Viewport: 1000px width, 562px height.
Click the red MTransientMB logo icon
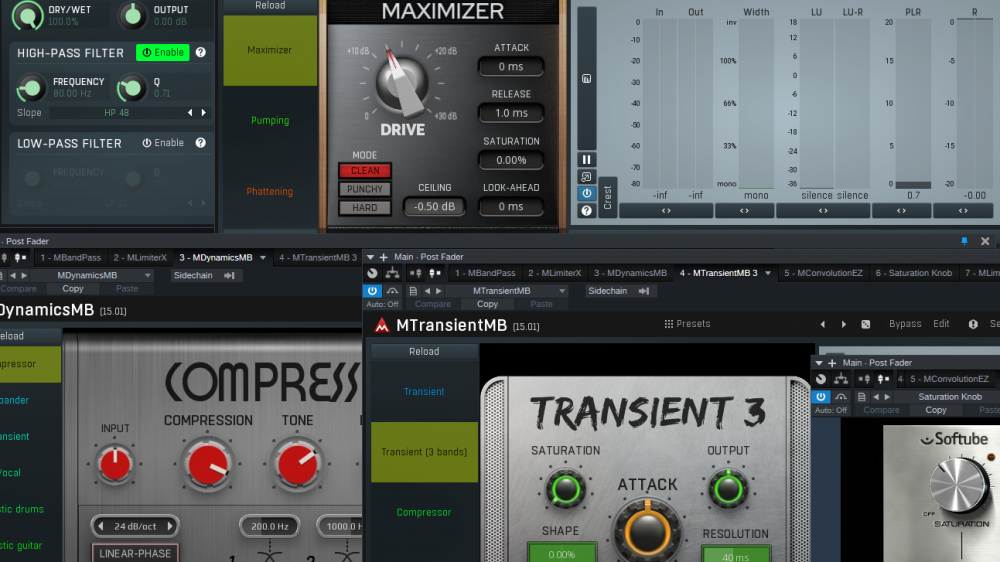pos(382,325)
